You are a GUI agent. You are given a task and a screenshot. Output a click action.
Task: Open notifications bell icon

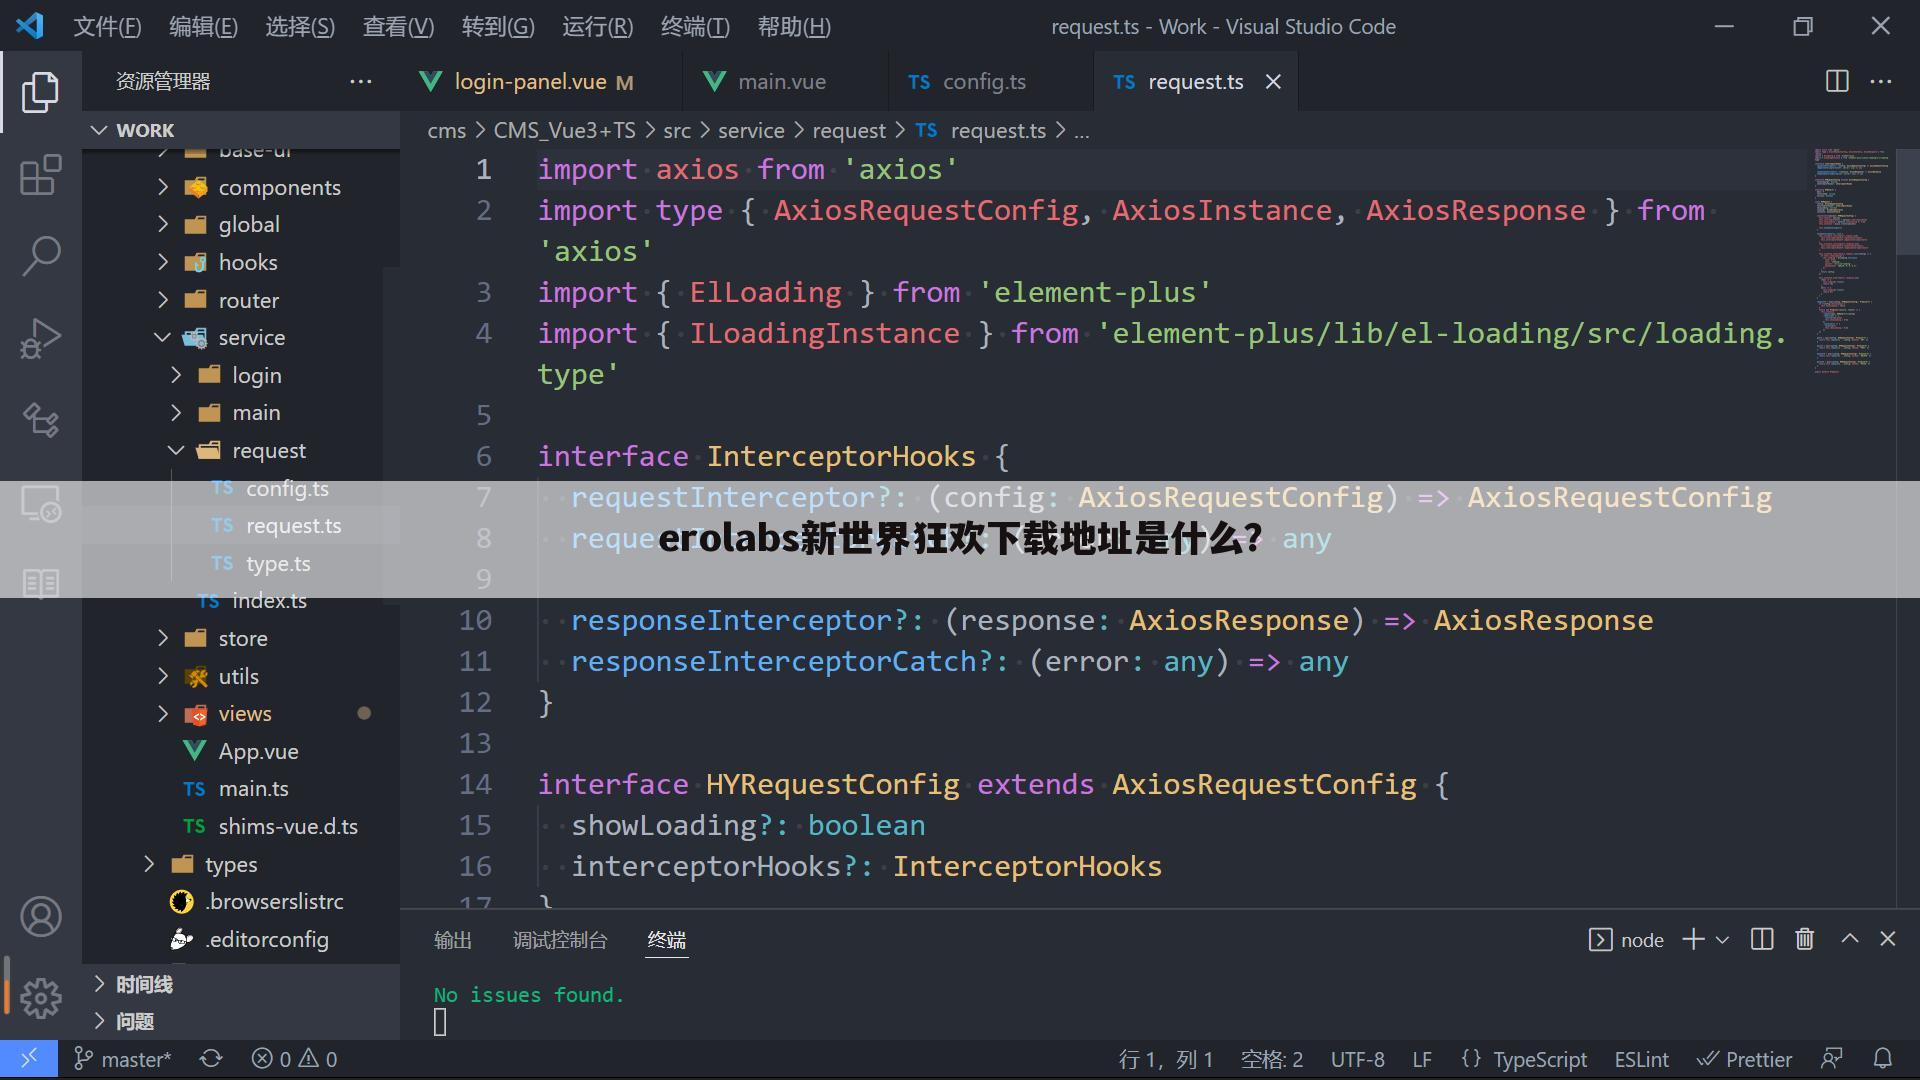click(x=1882, y=1059)
